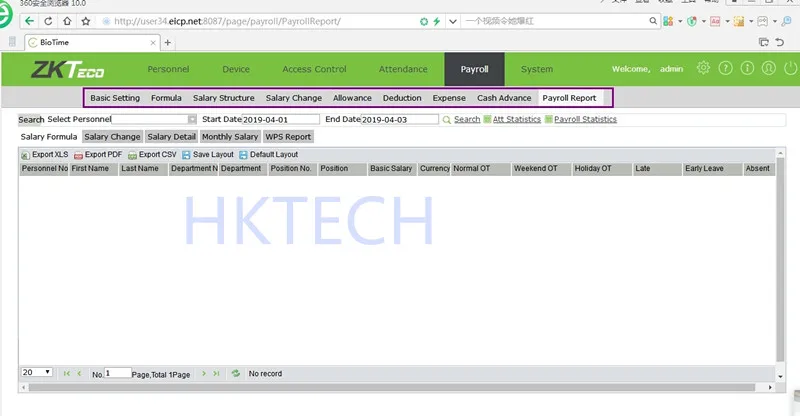This screenshot has height=416, width=800.
Task: Switch to Formula submenu
Action: 166,98
